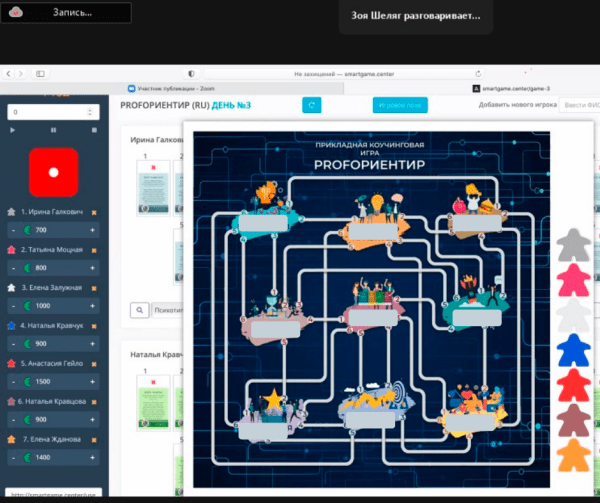Open Ирина Галкович's first card thumbnail

click(153, 188)
